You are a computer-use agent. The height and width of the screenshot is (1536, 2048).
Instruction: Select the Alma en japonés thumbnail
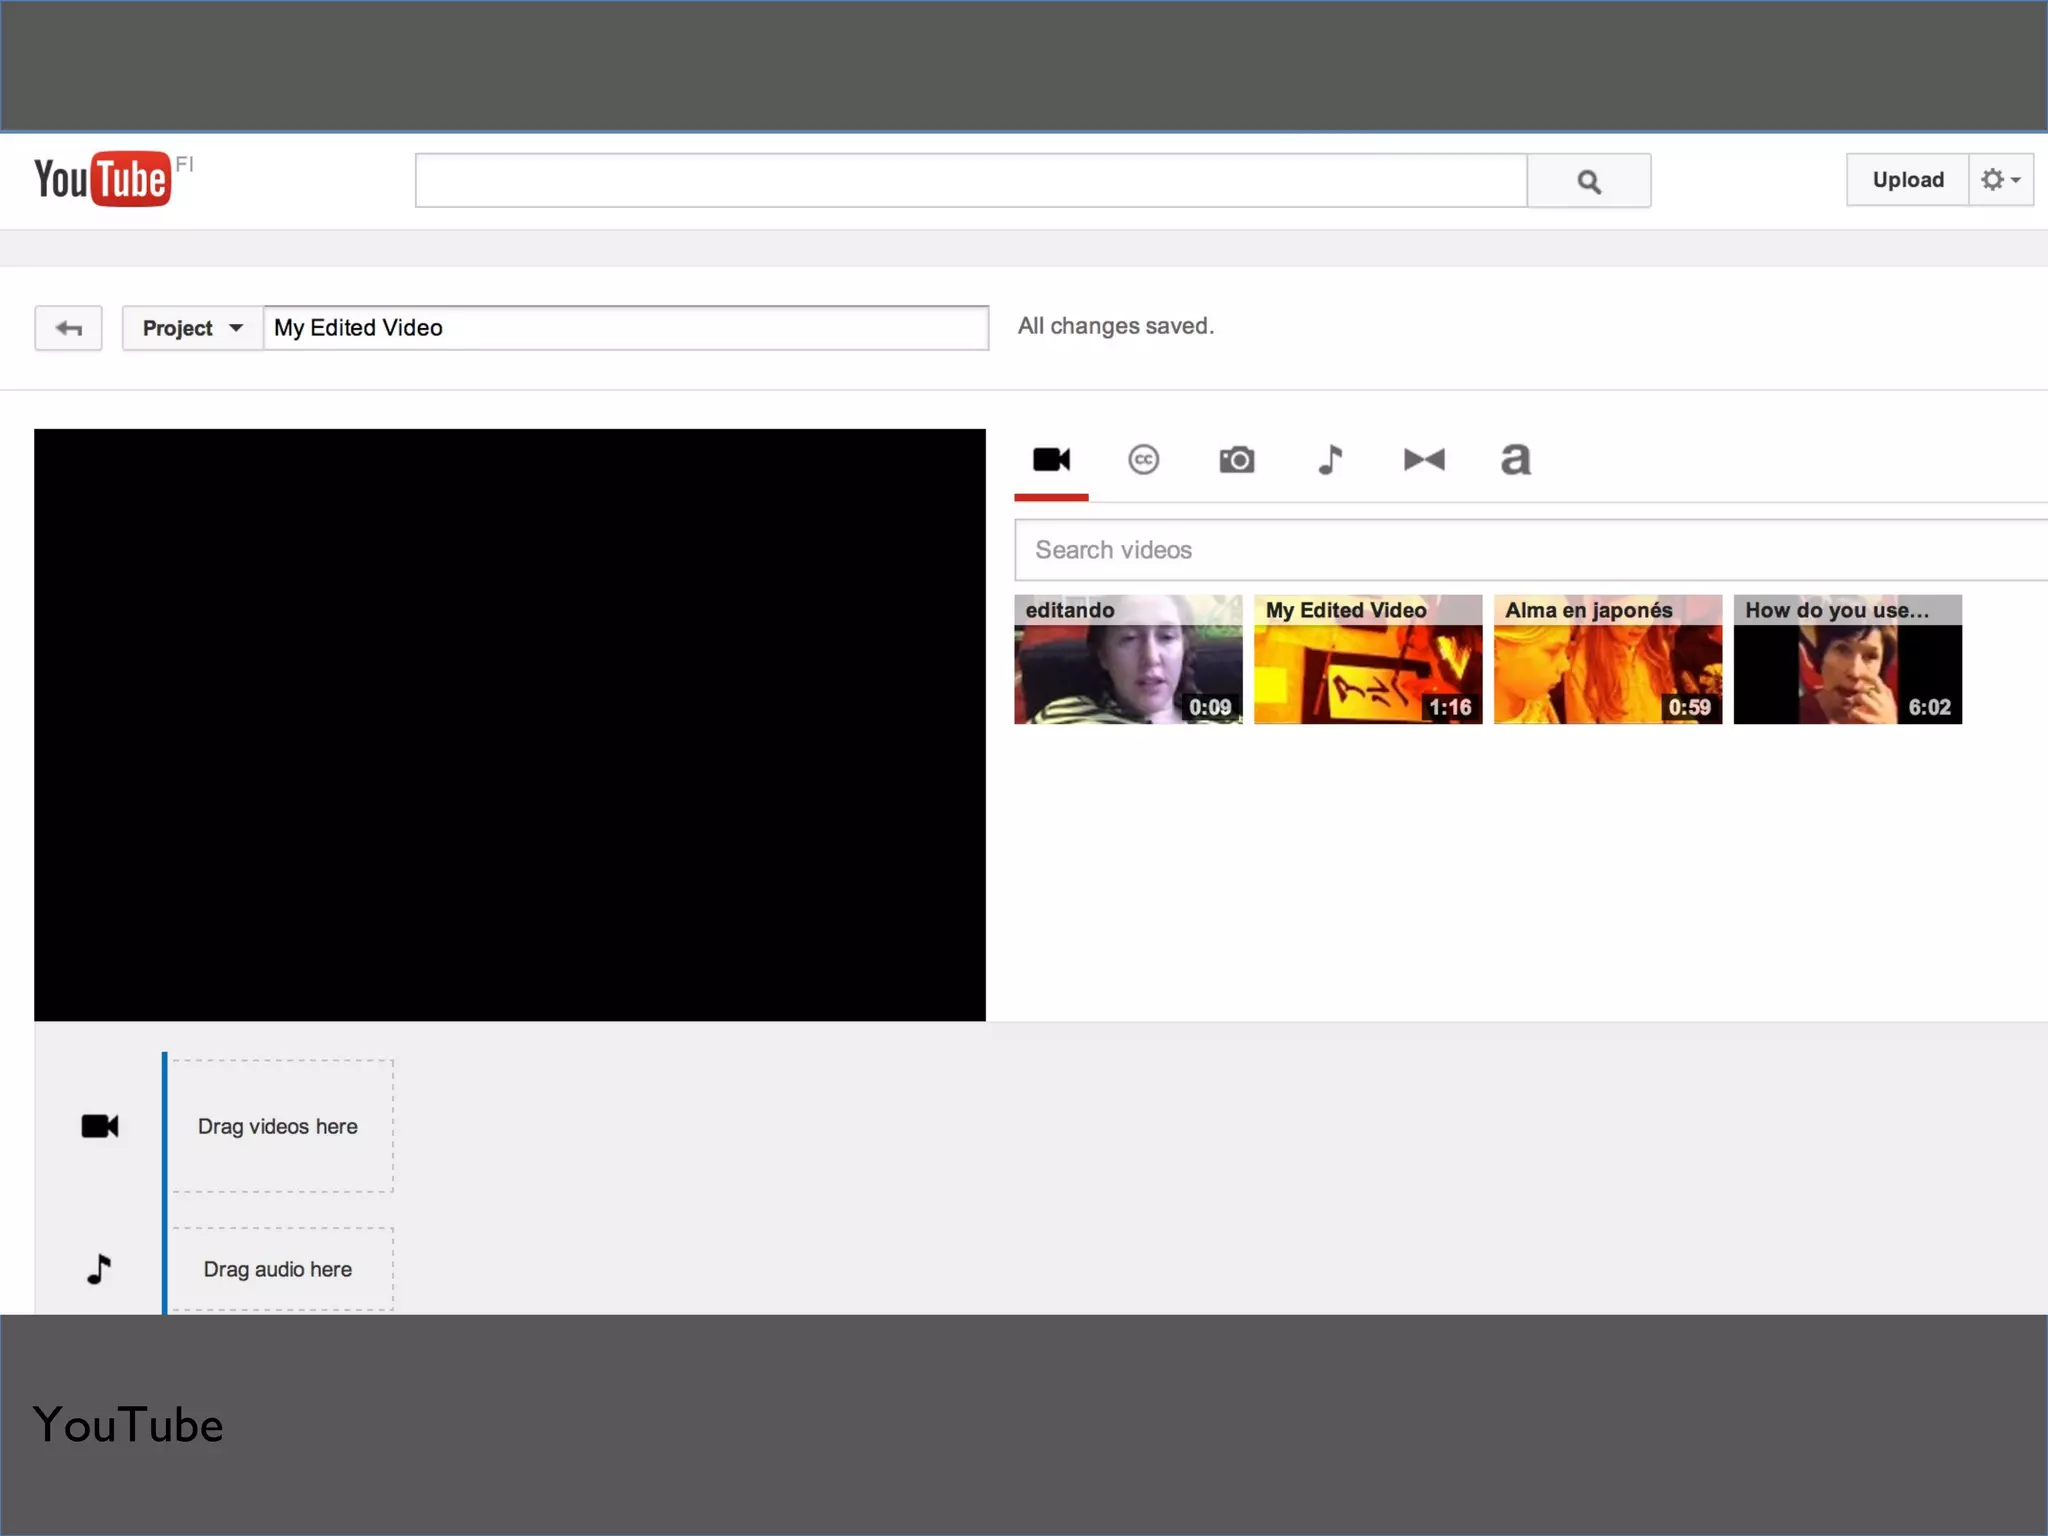[1608, 660]
